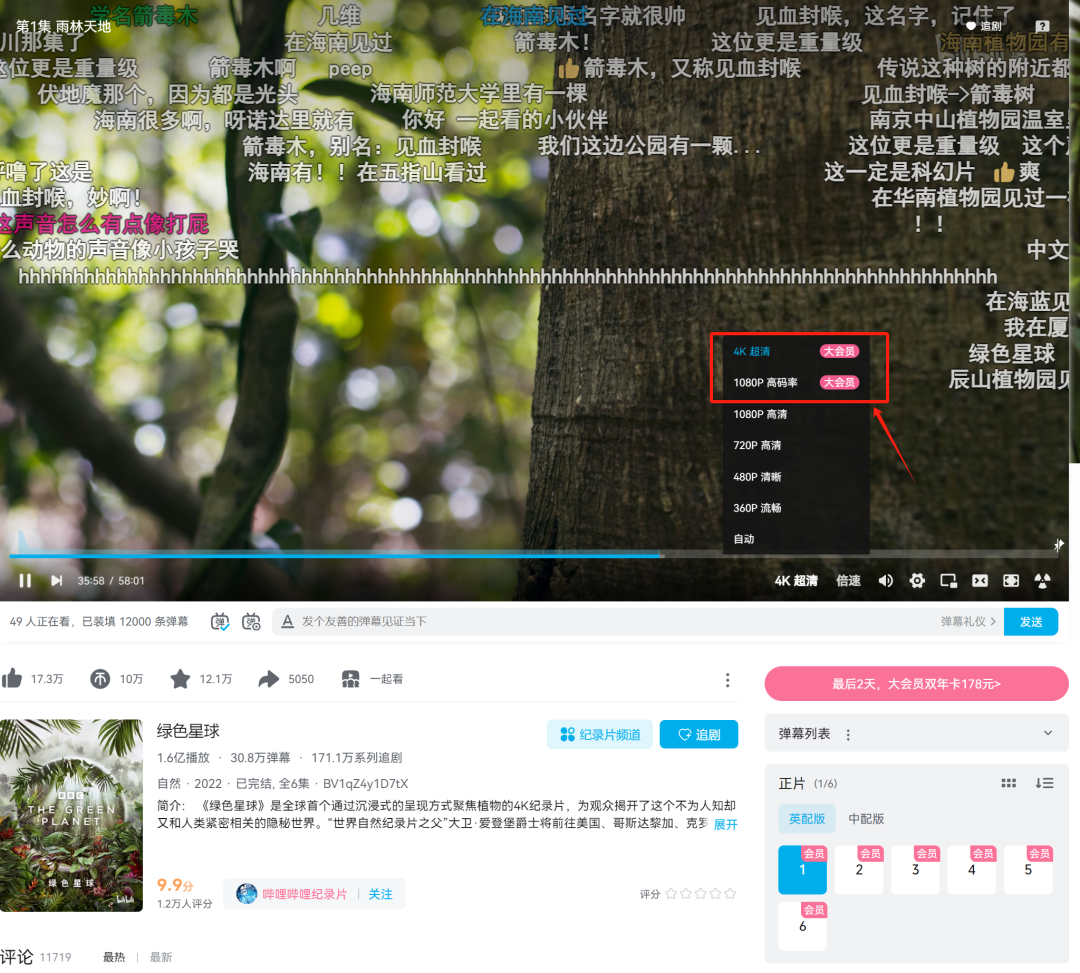
Task: Select 4K 超清 quality option in menu
Action: tap(796, 351)
